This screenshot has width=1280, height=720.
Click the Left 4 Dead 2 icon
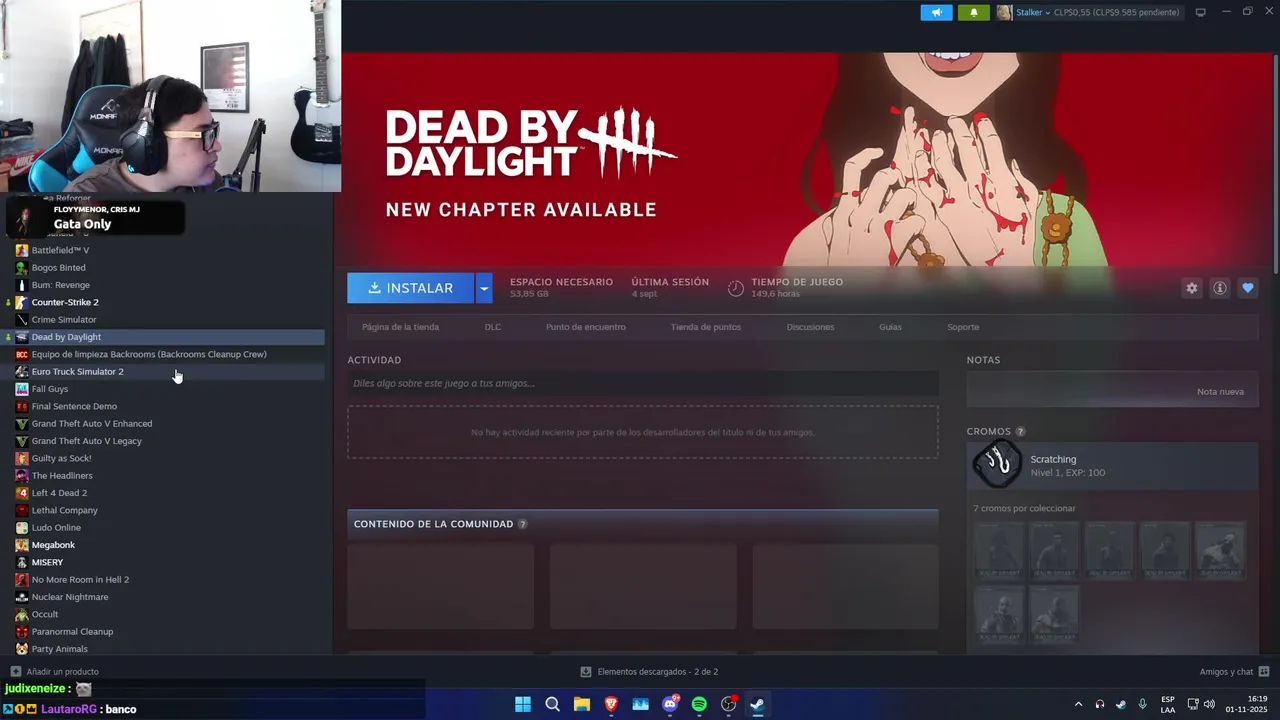(22, 493)
